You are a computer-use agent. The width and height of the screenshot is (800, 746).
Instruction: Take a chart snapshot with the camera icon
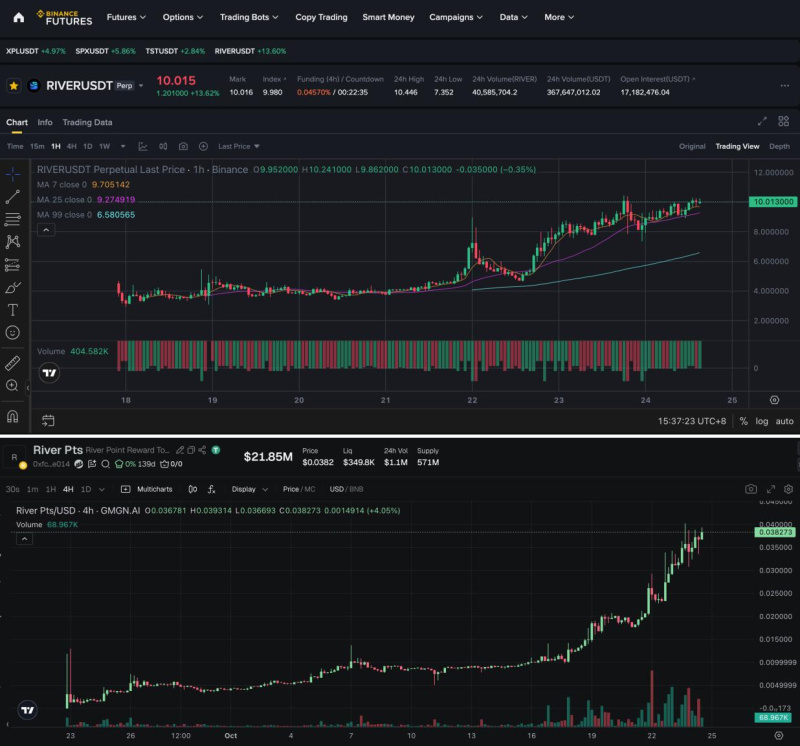click(182, 147)
